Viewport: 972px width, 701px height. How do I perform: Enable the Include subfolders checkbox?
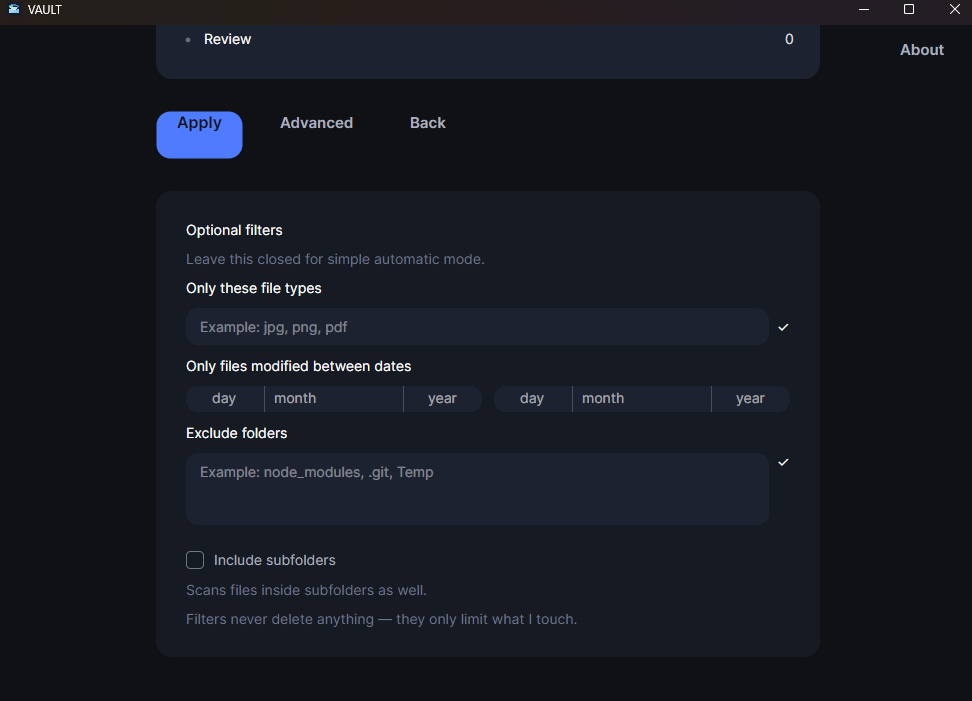(195, 560)
